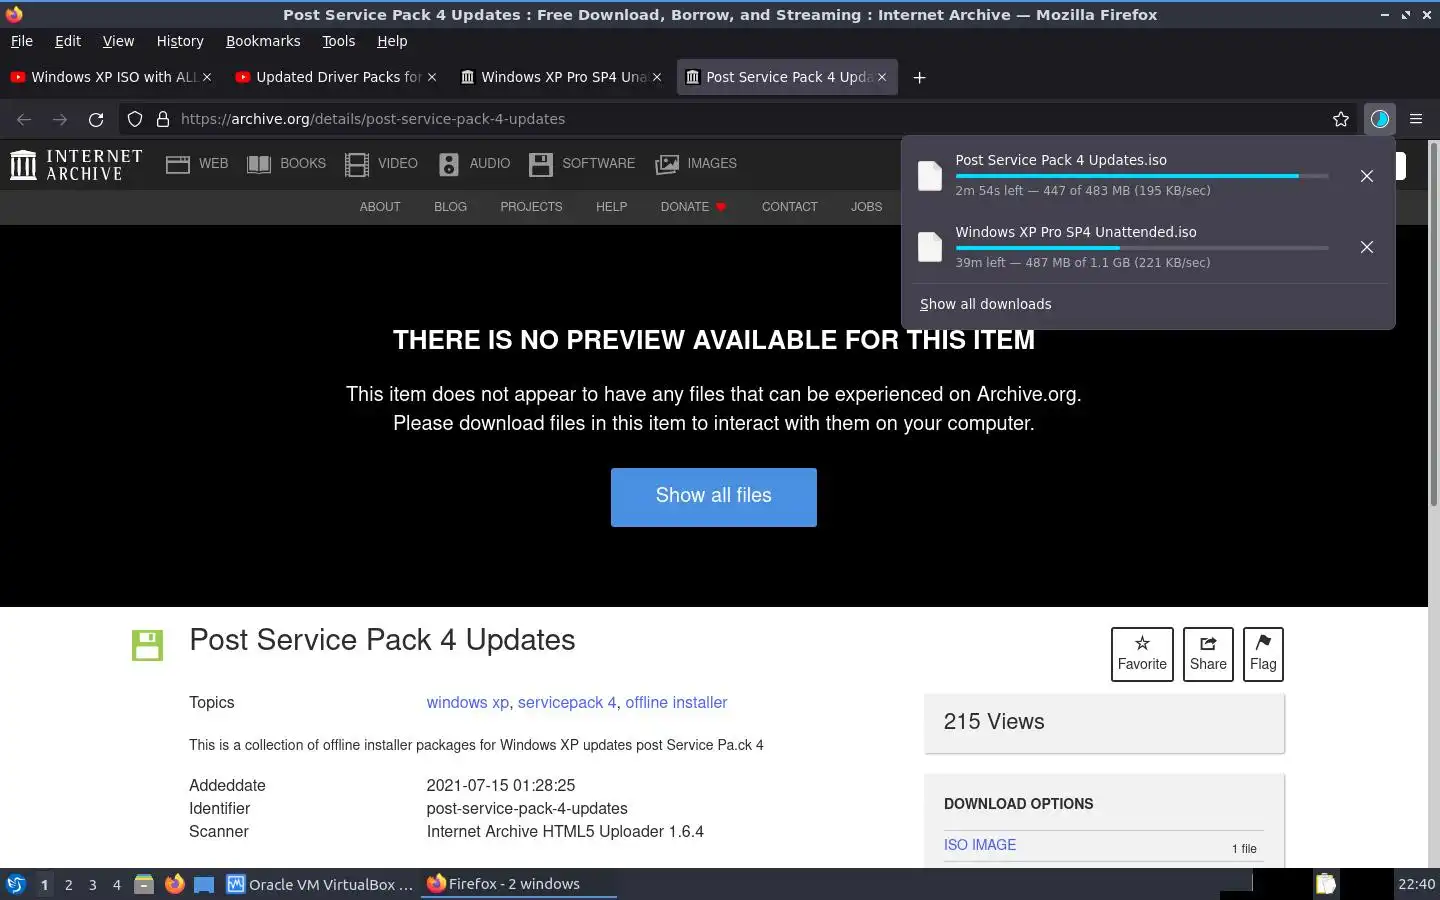Reload the current page

96,119
